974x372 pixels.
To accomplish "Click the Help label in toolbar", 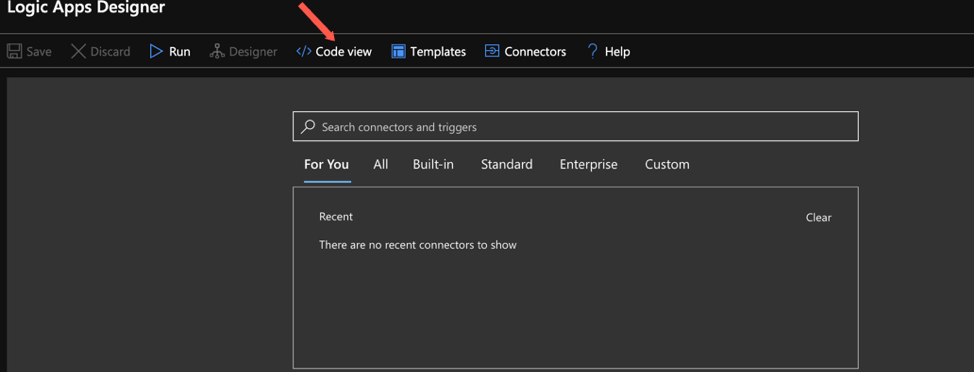I will [617, 52].
